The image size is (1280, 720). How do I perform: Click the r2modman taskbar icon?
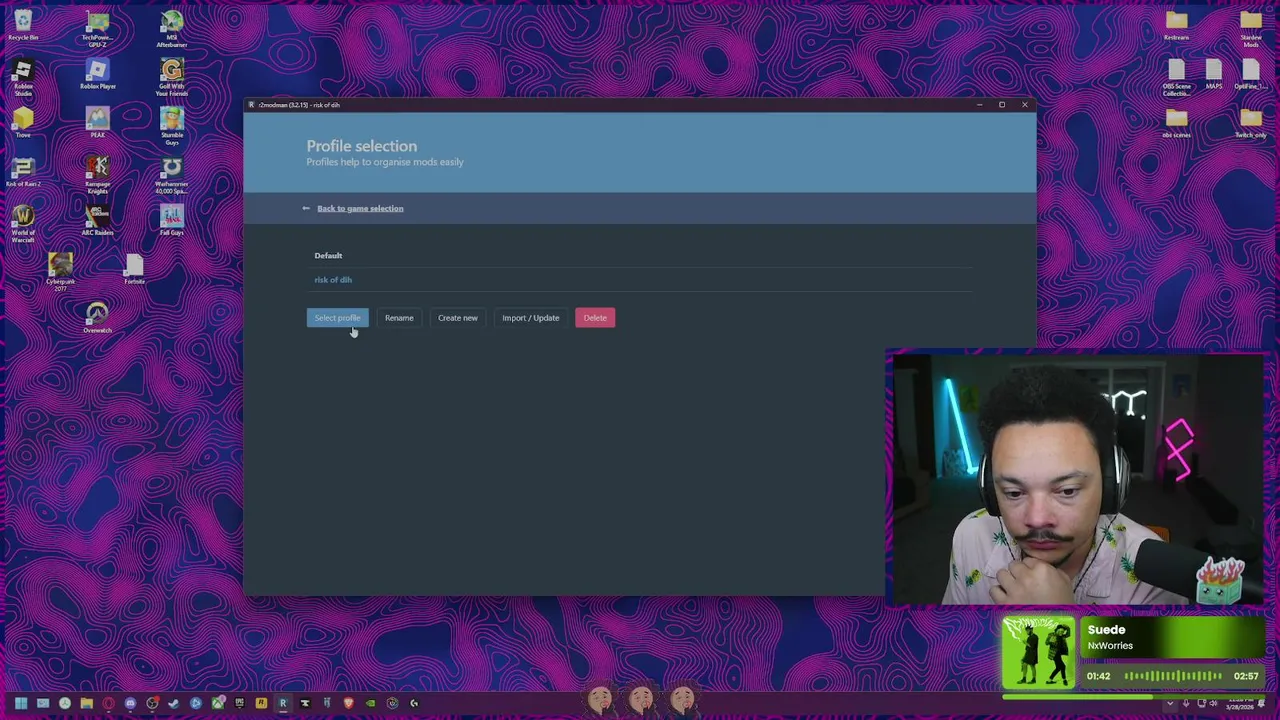click(x=283, y=703)
